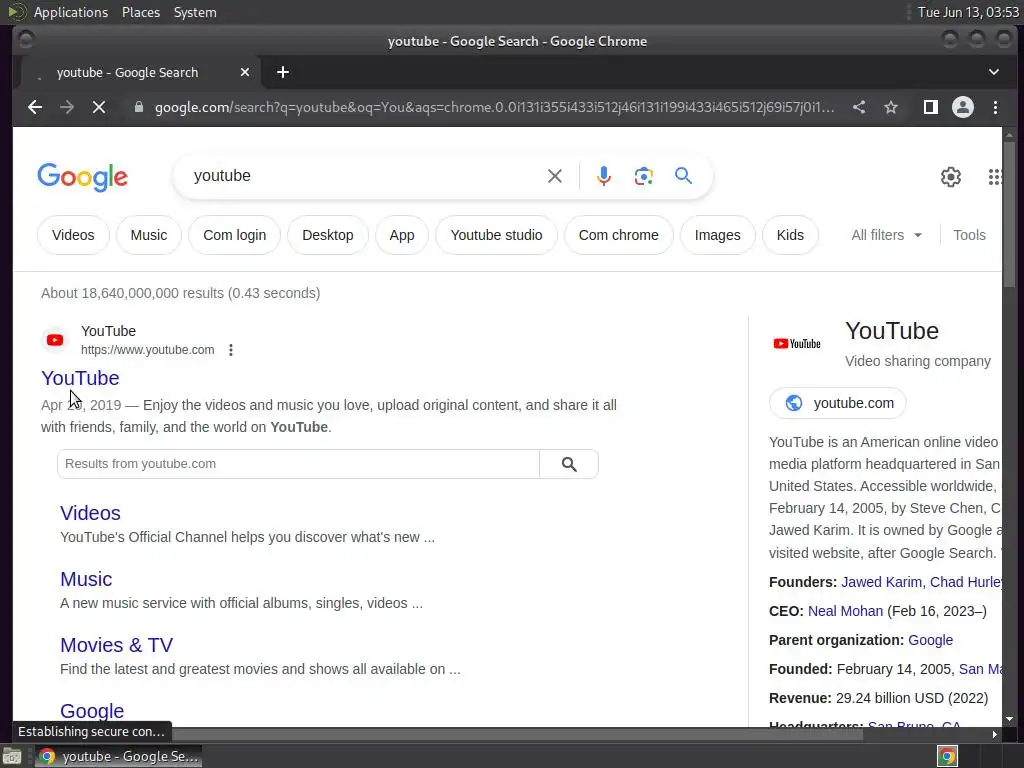Select the Videos filter chip

point(73,235)
